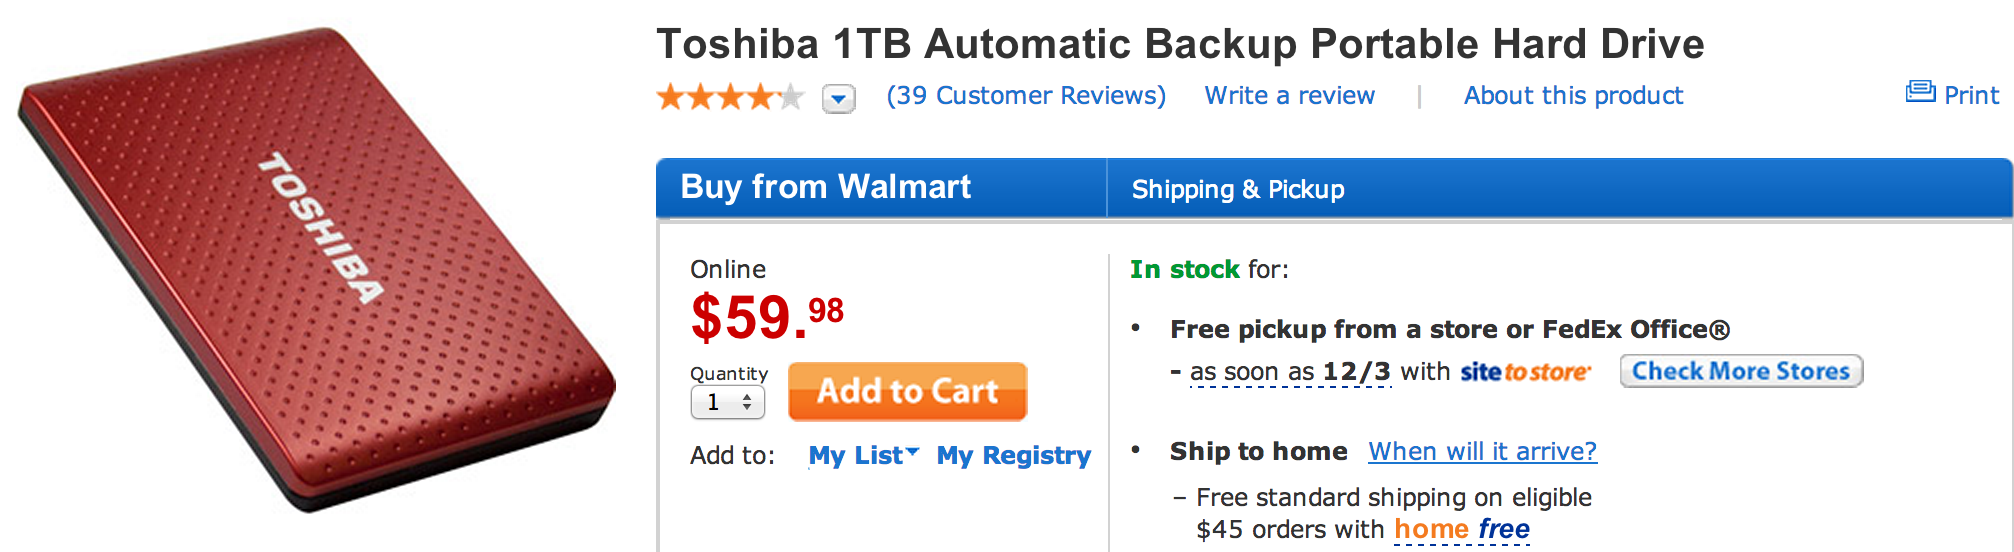2014x552 pixels.
Task: Click the Check More Stores button
Action: click(1740, 371)
